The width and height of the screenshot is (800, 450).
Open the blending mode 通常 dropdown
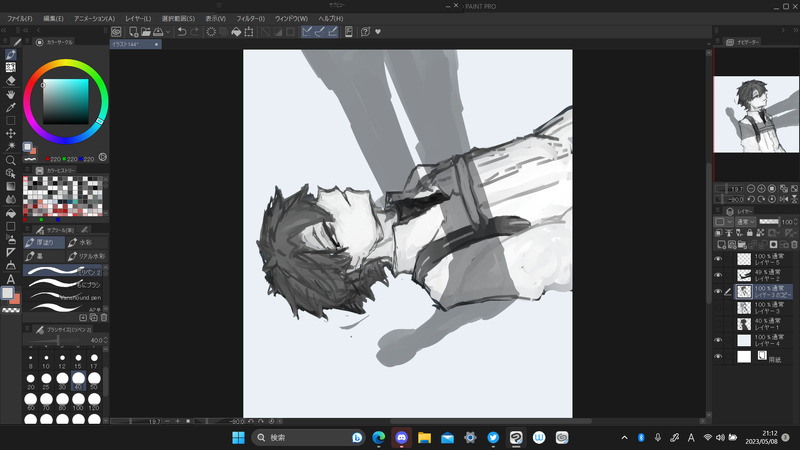(x=745, y=221)
